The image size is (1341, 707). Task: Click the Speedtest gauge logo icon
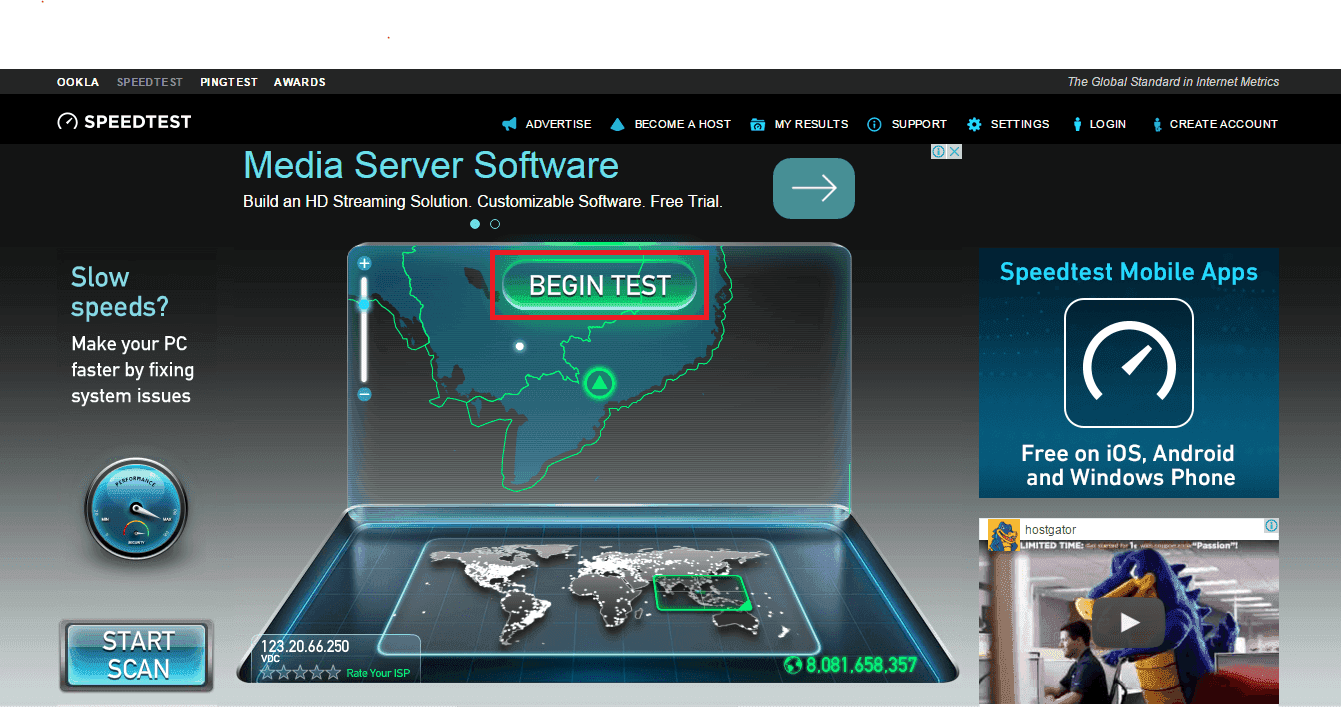click(67, 122)
